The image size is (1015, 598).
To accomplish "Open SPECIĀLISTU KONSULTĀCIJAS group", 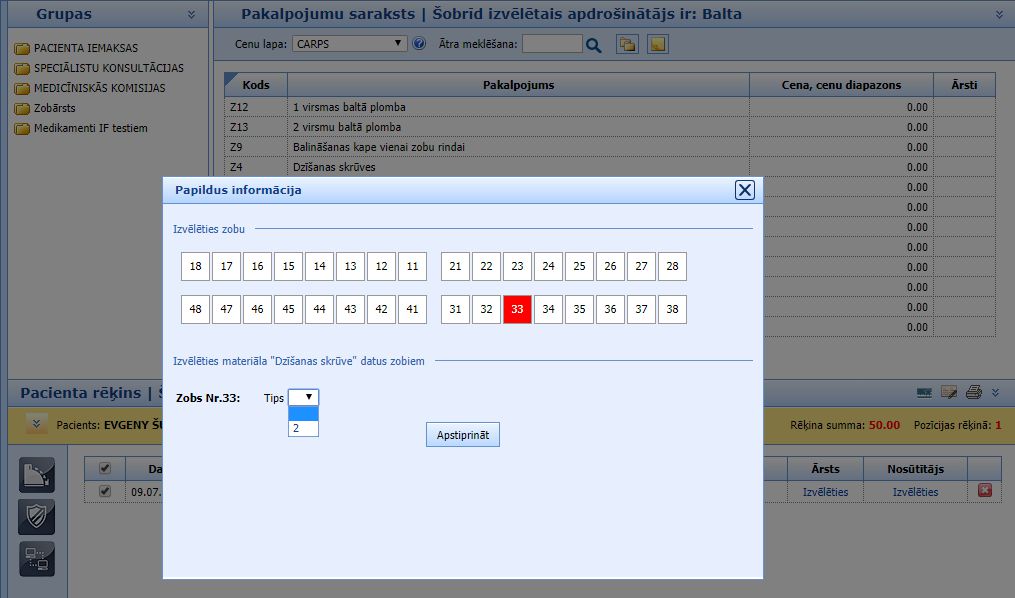I will point(108,68).
